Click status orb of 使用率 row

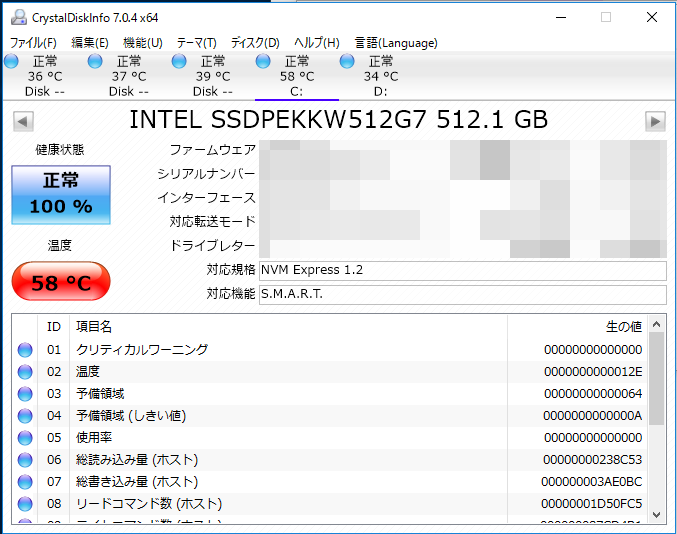click(25, 438)
